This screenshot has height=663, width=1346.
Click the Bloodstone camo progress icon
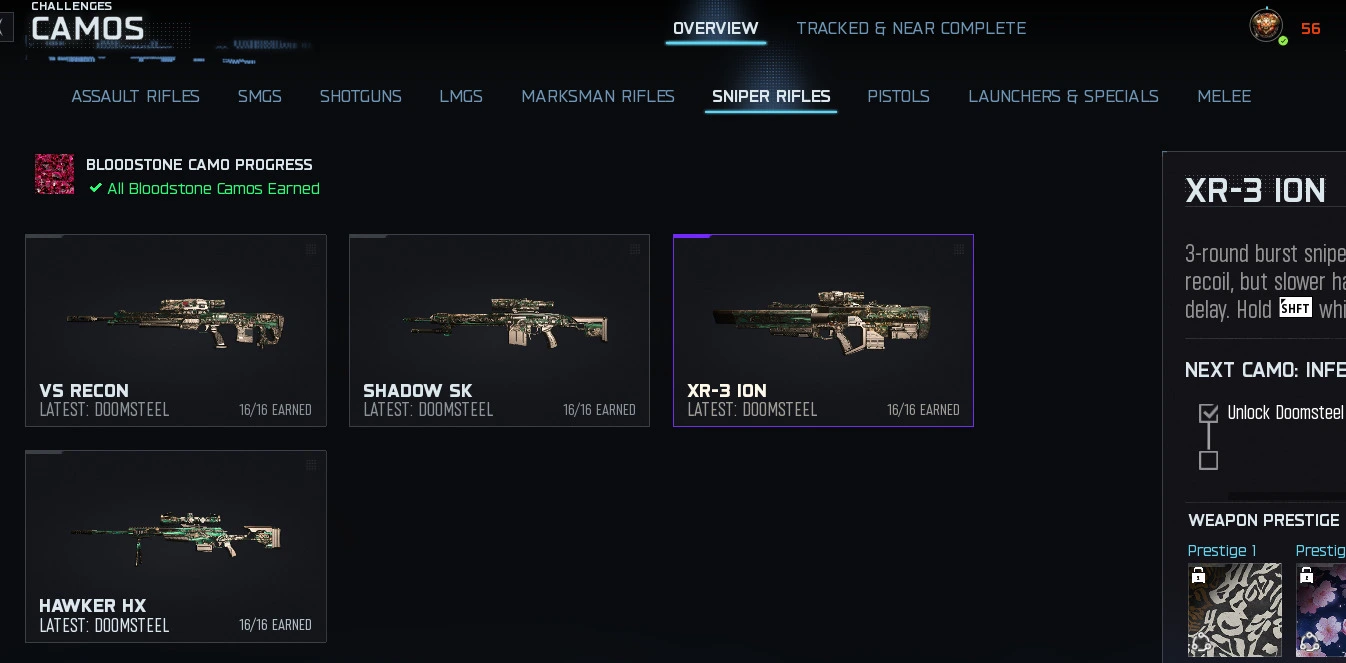pyautogui.click(x=55, y=174)
